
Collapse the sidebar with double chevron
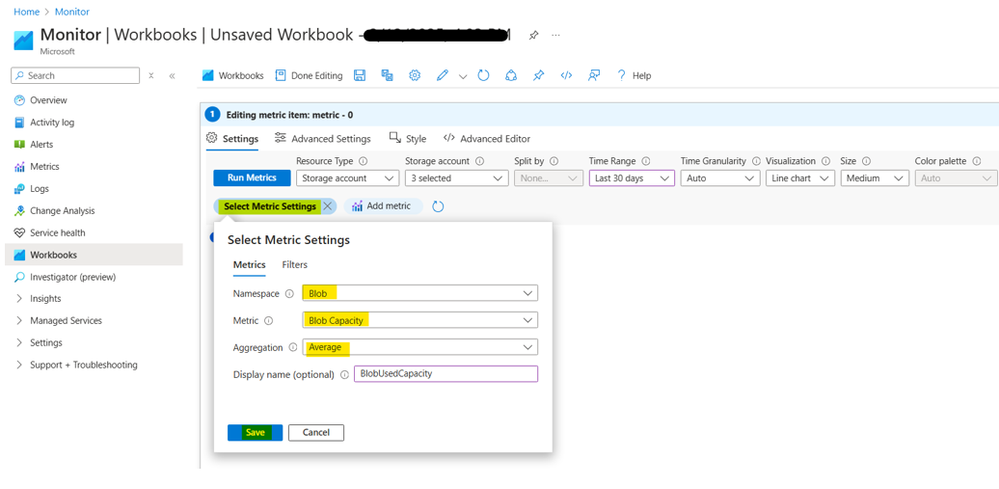[172, 75]
